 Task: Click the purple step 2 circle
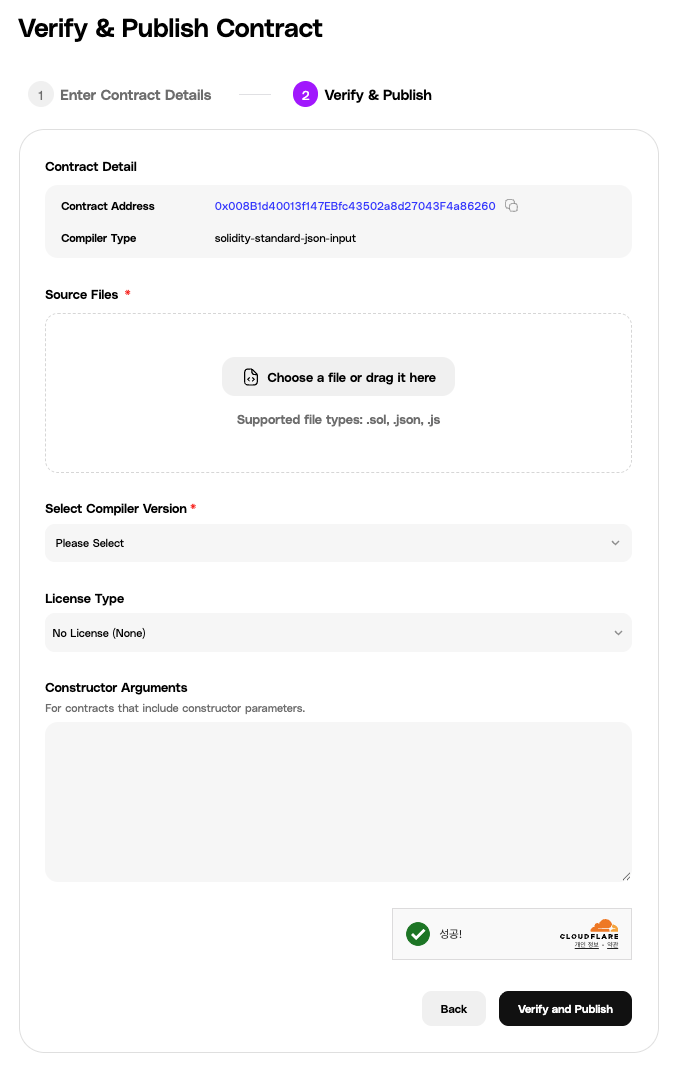(x=305, y=95)
